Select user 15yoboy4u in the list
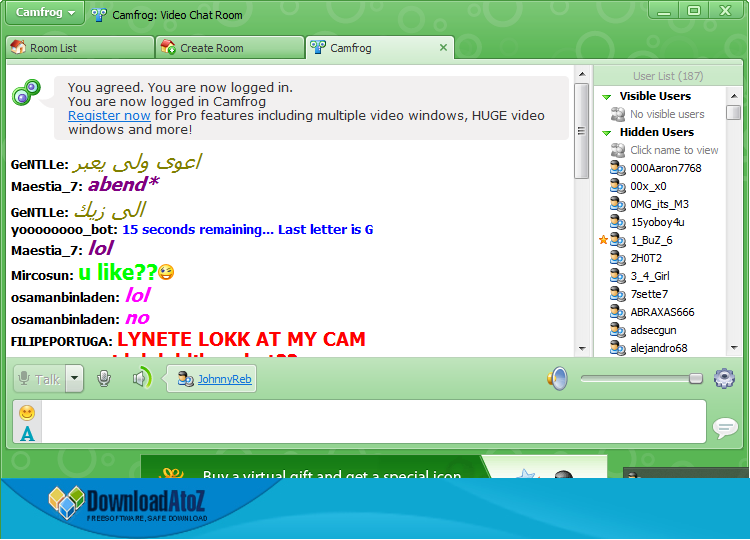Screen dimensions: 750x540 coord(657,222)
